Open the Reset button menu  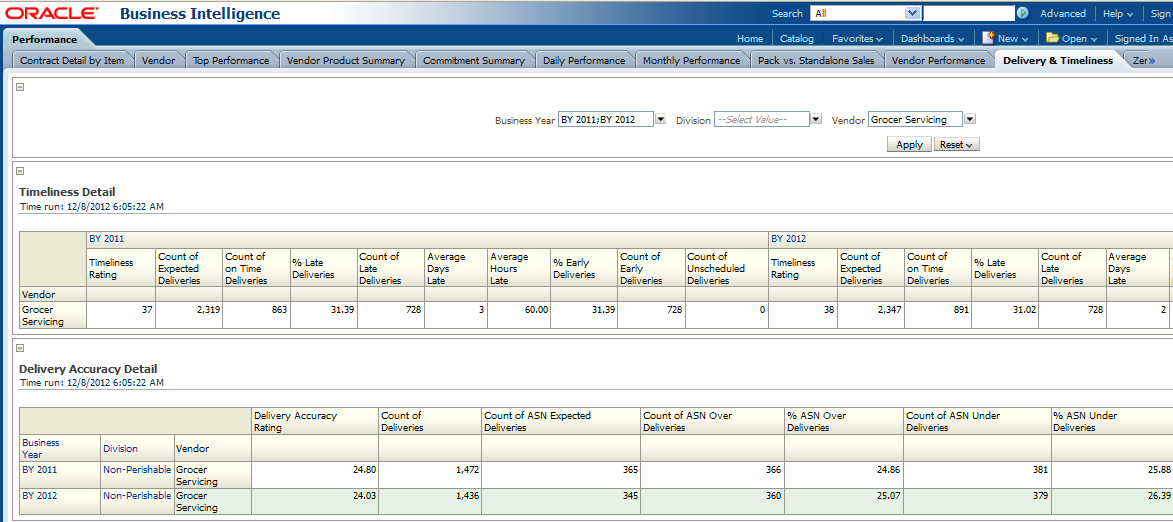click(x=957, y=145)
